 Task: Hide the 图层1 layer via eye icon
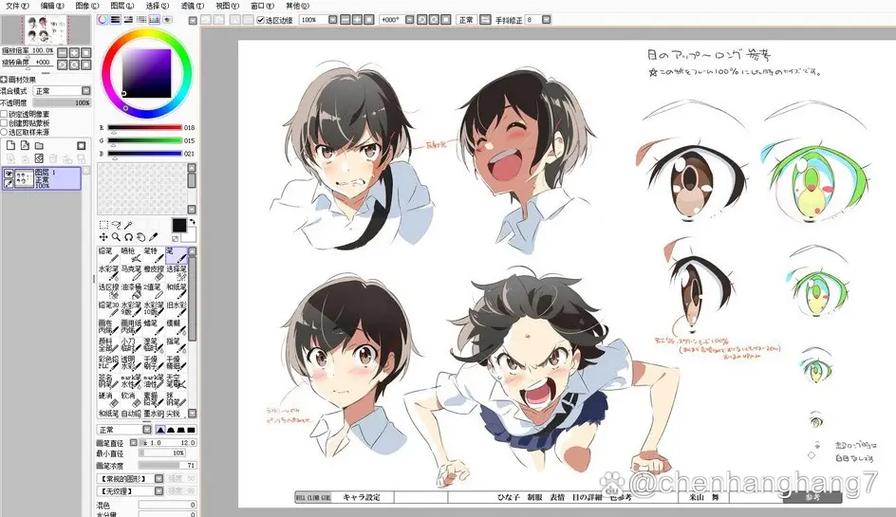point(9,174)
